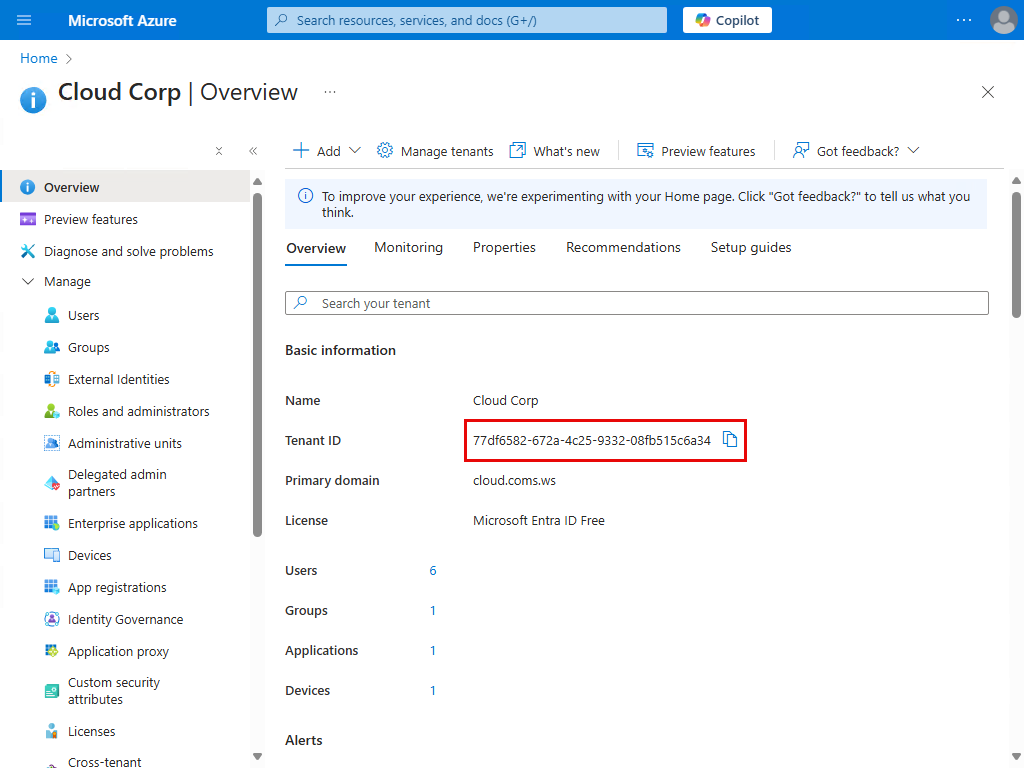Image resolution: width=1024 pixels, height=768 pixels.
Task: Click the External Identities icon
Action: (52, 379)
